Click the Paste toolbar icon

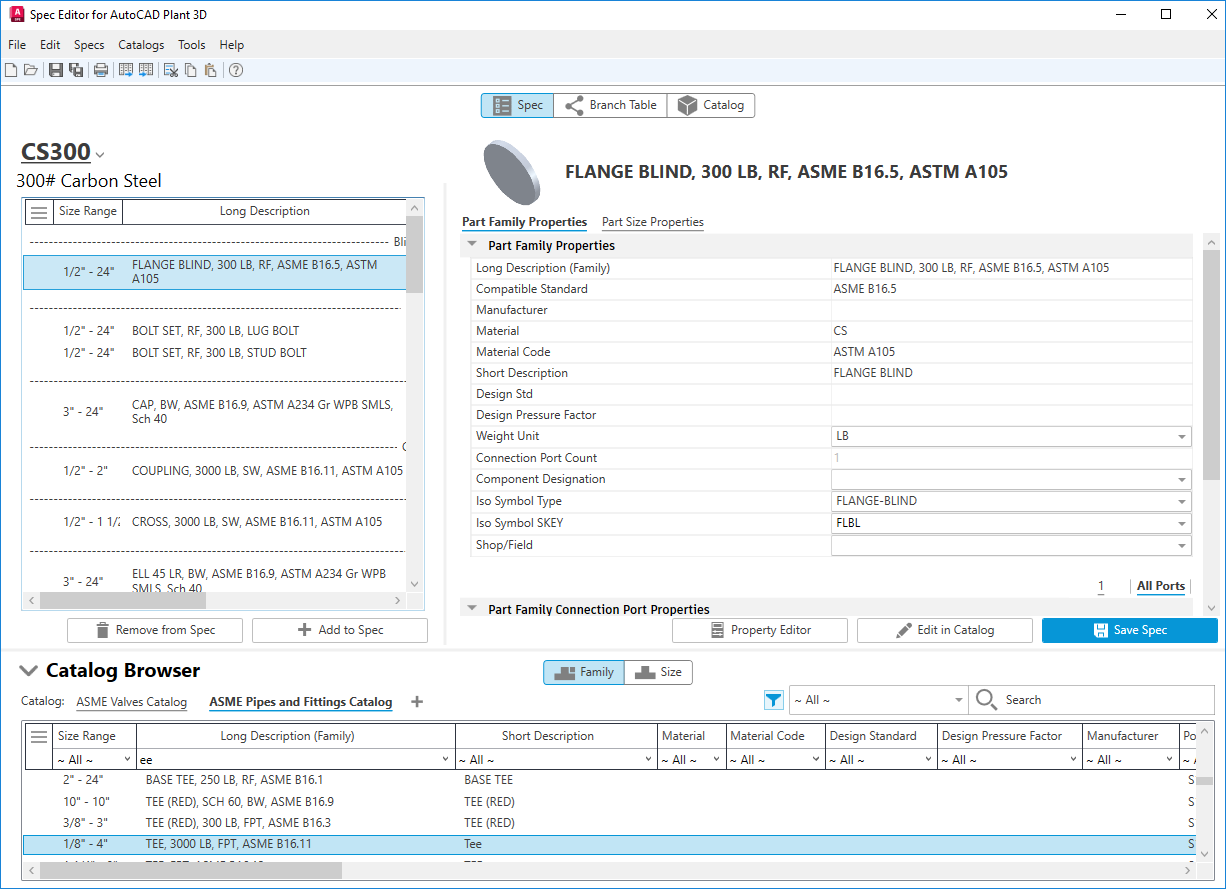(210, 70)
